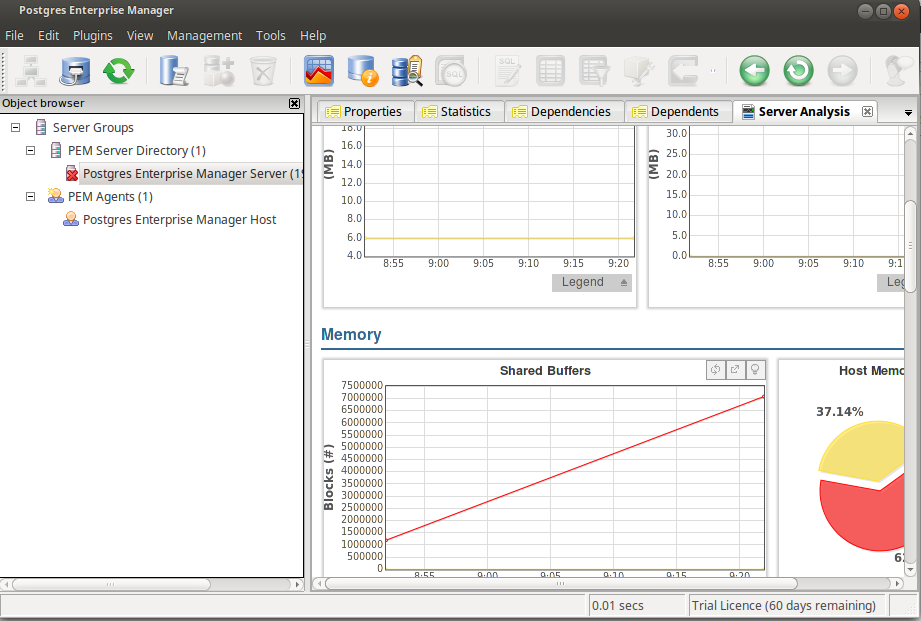
Task: Open the Edit menu
Action: (48, 36)
